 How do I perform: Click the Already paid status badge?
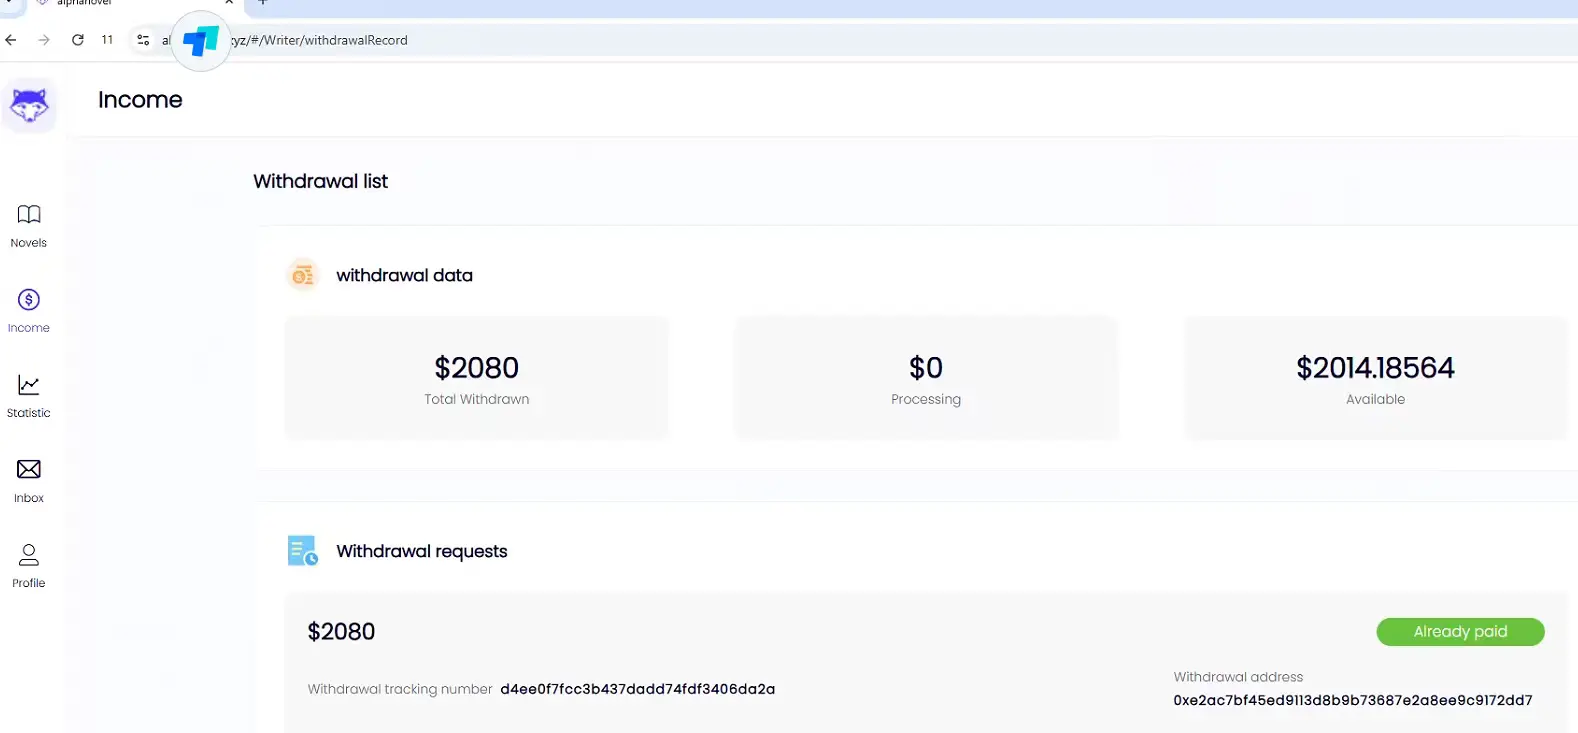pos(1460,632)
